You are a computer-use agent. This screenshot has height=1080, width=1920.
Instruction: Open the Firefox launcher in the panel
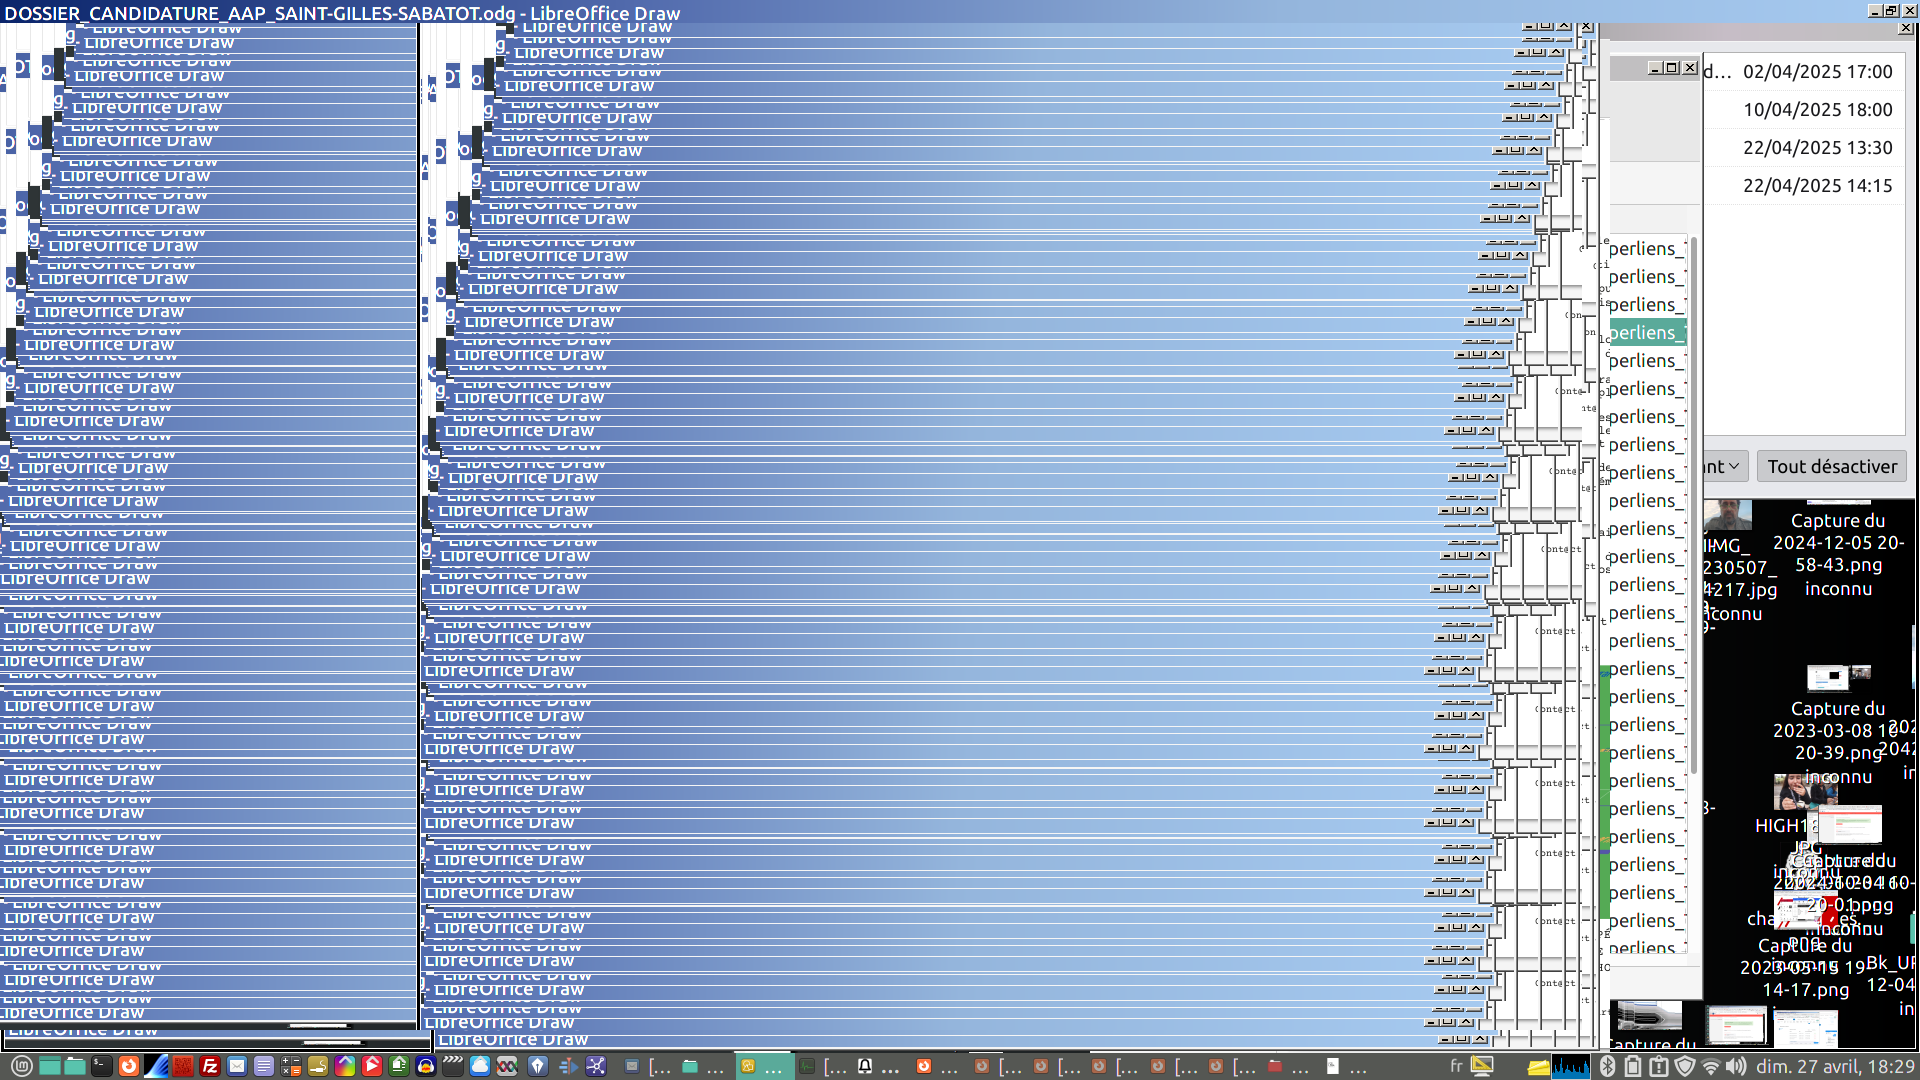point(129,1066)
